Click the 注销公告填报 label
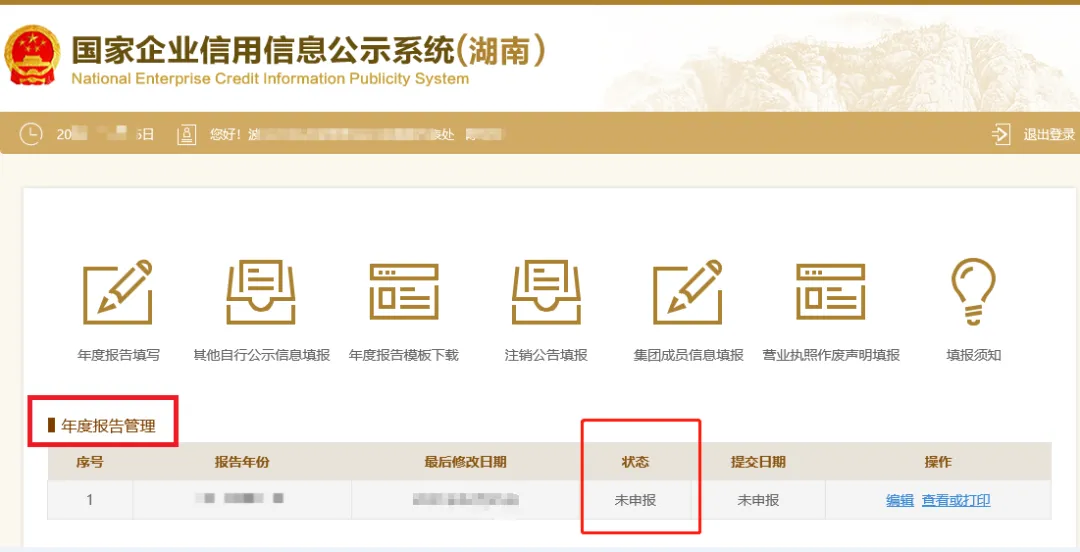 click(546, 356)
